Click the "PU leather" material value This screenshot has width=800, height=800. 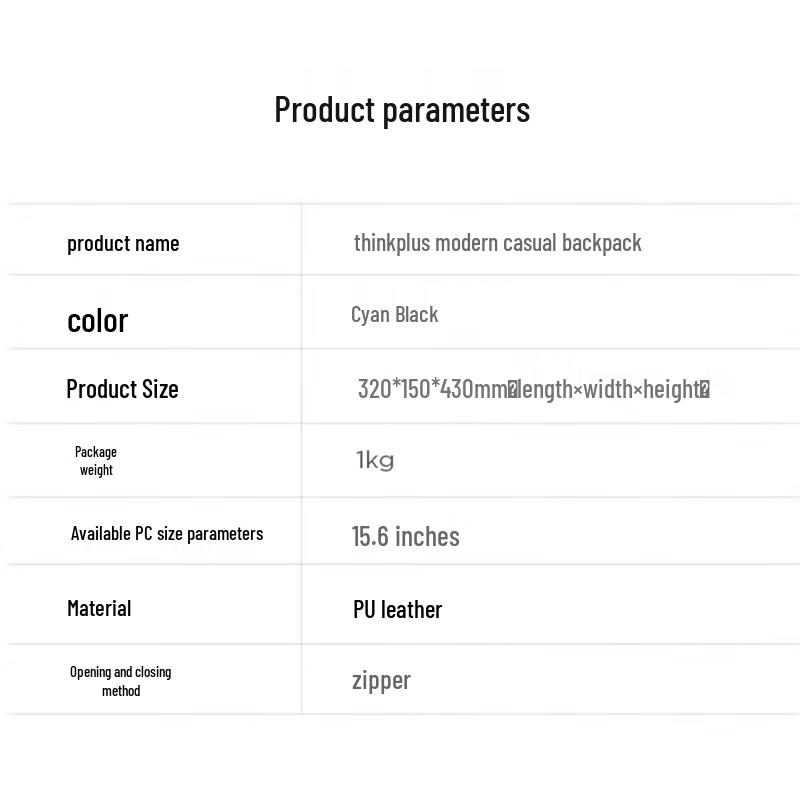[x=397, y=609]
